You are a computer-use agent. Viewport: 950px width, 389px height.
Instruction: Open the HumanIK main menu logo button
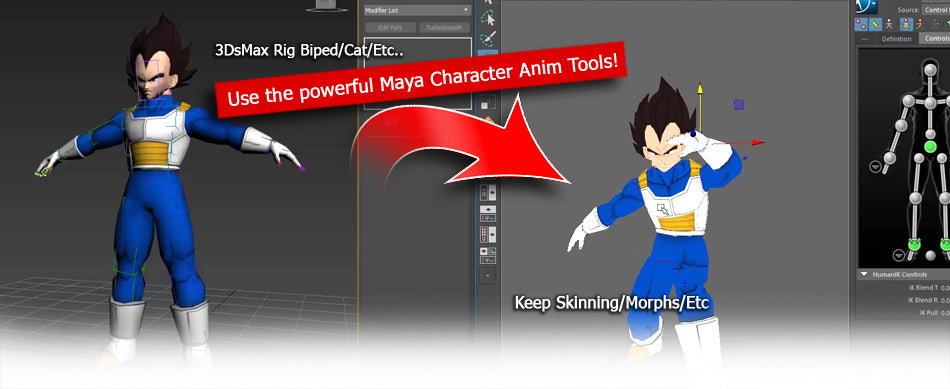[x=866, y=6]
